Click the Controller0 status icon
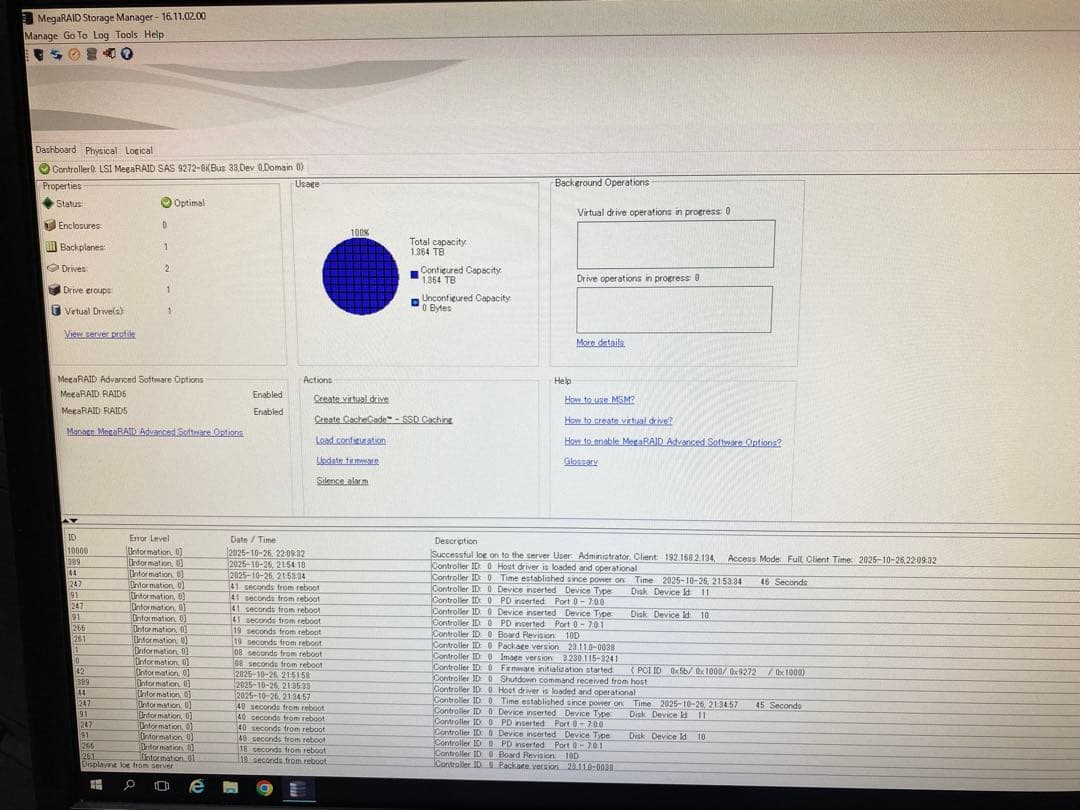1080x810 pixels. 44,169
